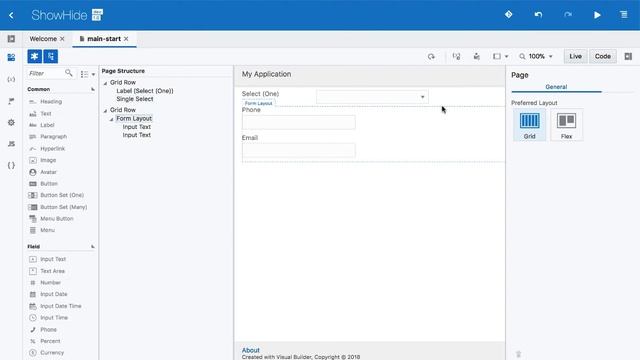Open the JSON braces sidebar icon

[x=11, y=165]
